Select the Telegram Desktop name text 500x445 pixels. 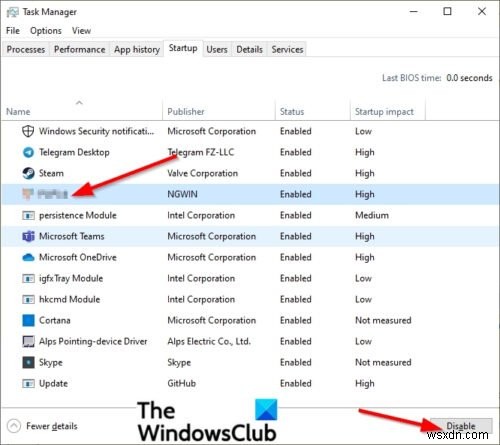(x=74, y=152)
